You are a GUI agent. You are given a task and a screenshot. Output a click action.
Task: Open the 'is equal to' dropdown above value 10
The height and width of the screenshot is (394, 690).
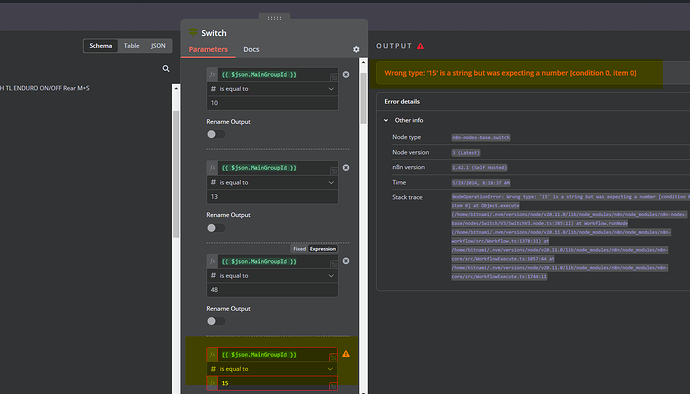click(272, 88)
